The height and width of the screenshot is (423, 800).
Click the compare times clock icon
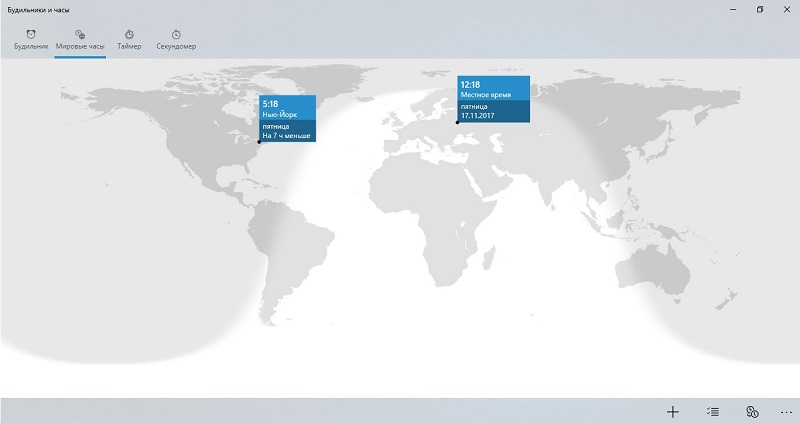[752, 411]
